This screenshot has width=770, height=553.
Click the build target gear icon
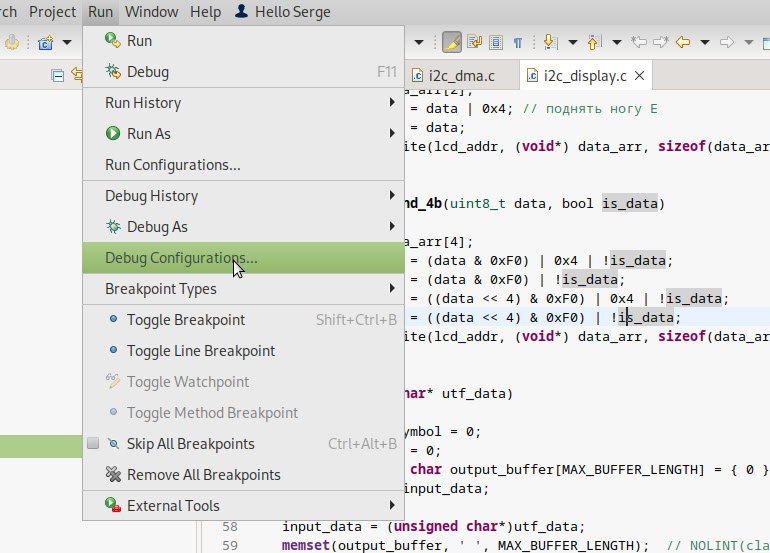12,42
